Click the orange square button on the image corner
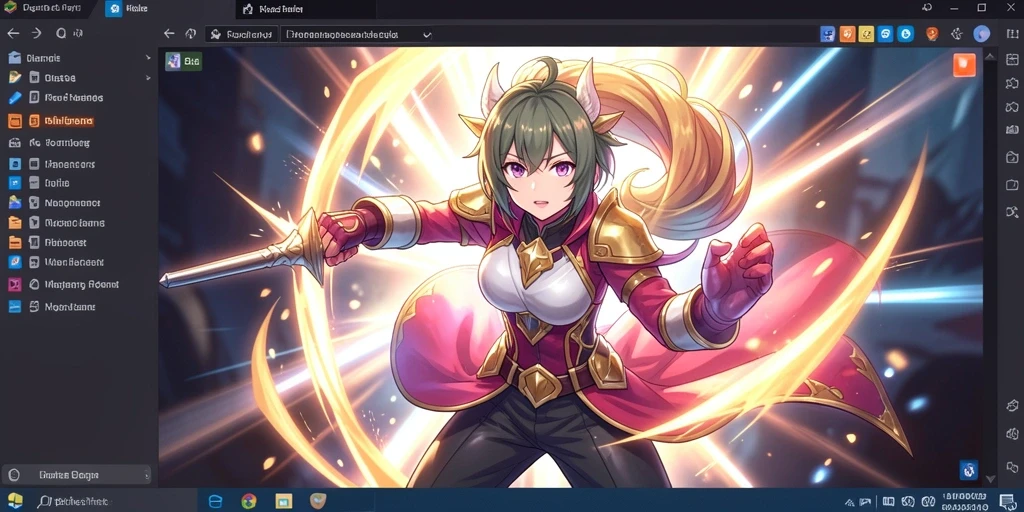Screen dimensions: 1024x512 tap(965, 65)
